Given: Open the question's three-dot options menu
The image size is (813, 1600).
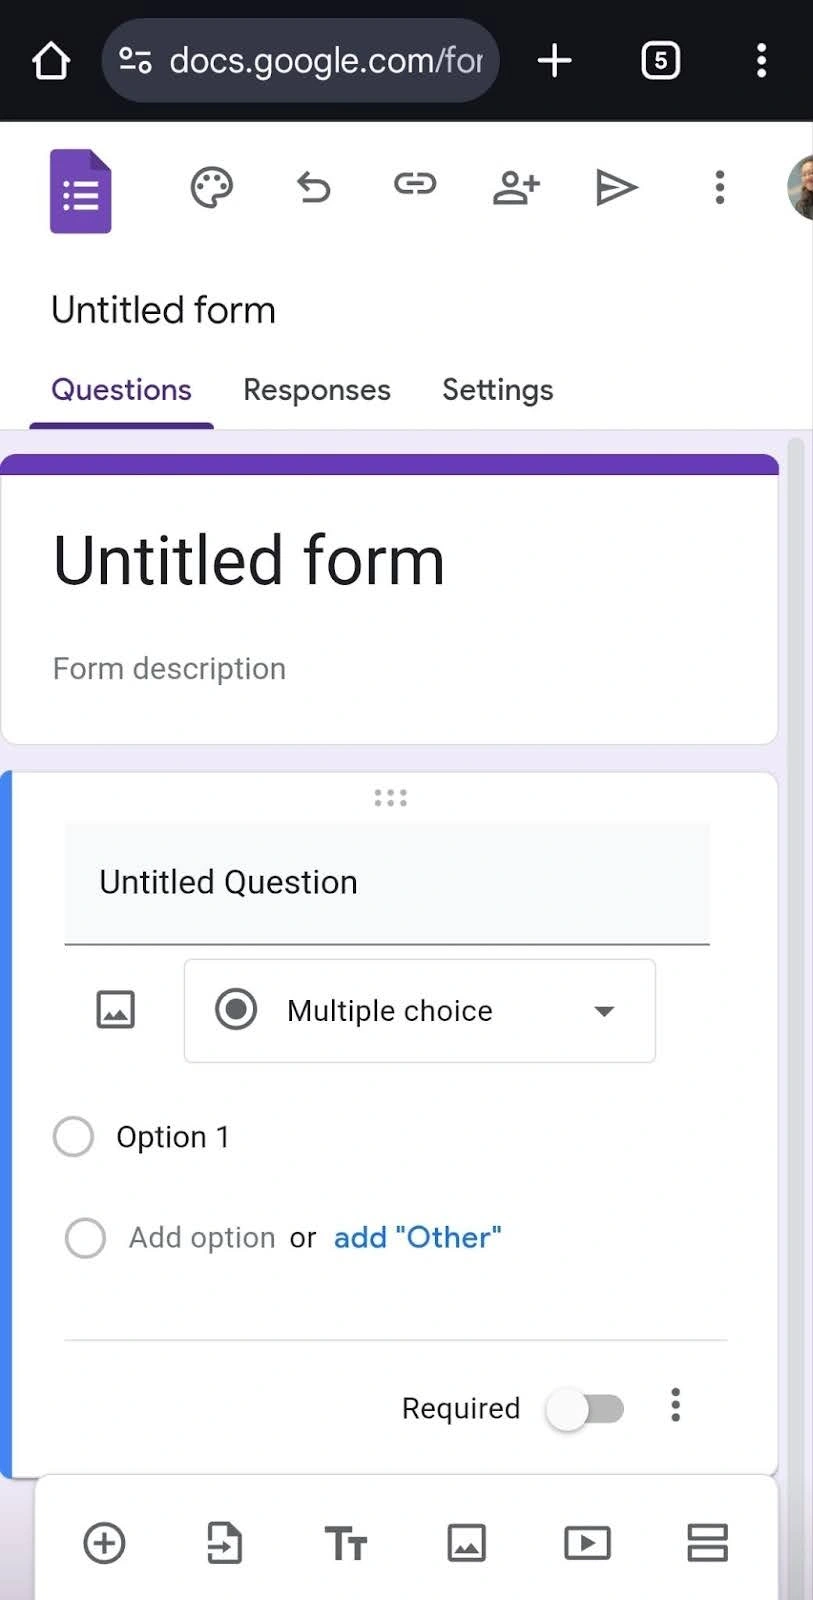Looking at the screenshot, I should pyautogui.click(x=676, y=1406).
